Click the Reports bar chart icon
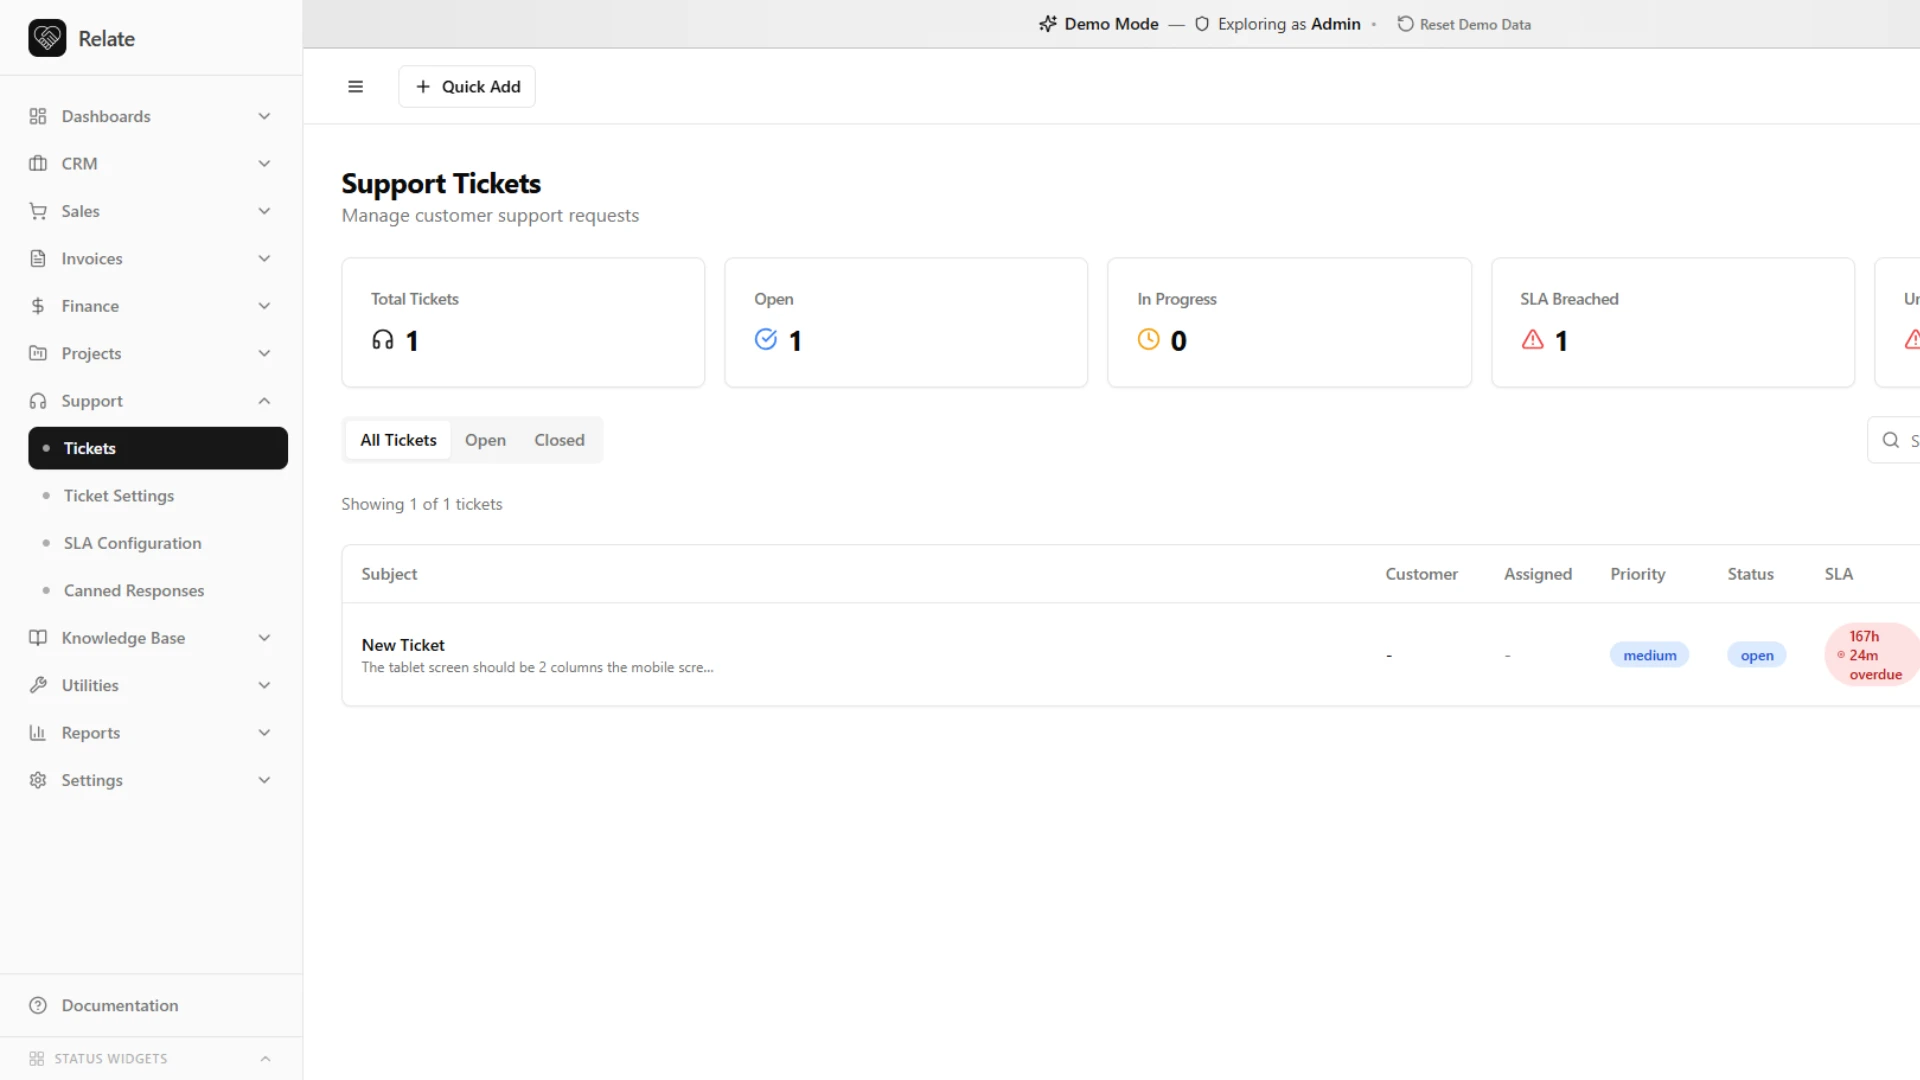 pos(38,733)
